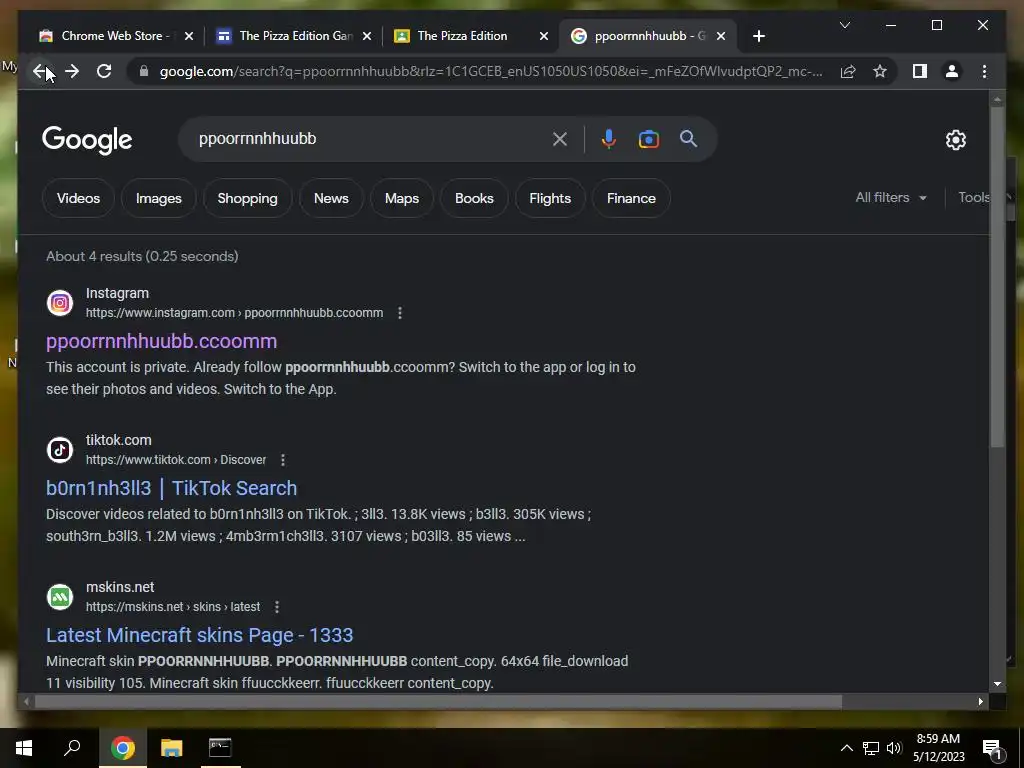This screenshot has width=1024, height=768.
Task: Open notification center icon
Action: click(x=992, y=749)
